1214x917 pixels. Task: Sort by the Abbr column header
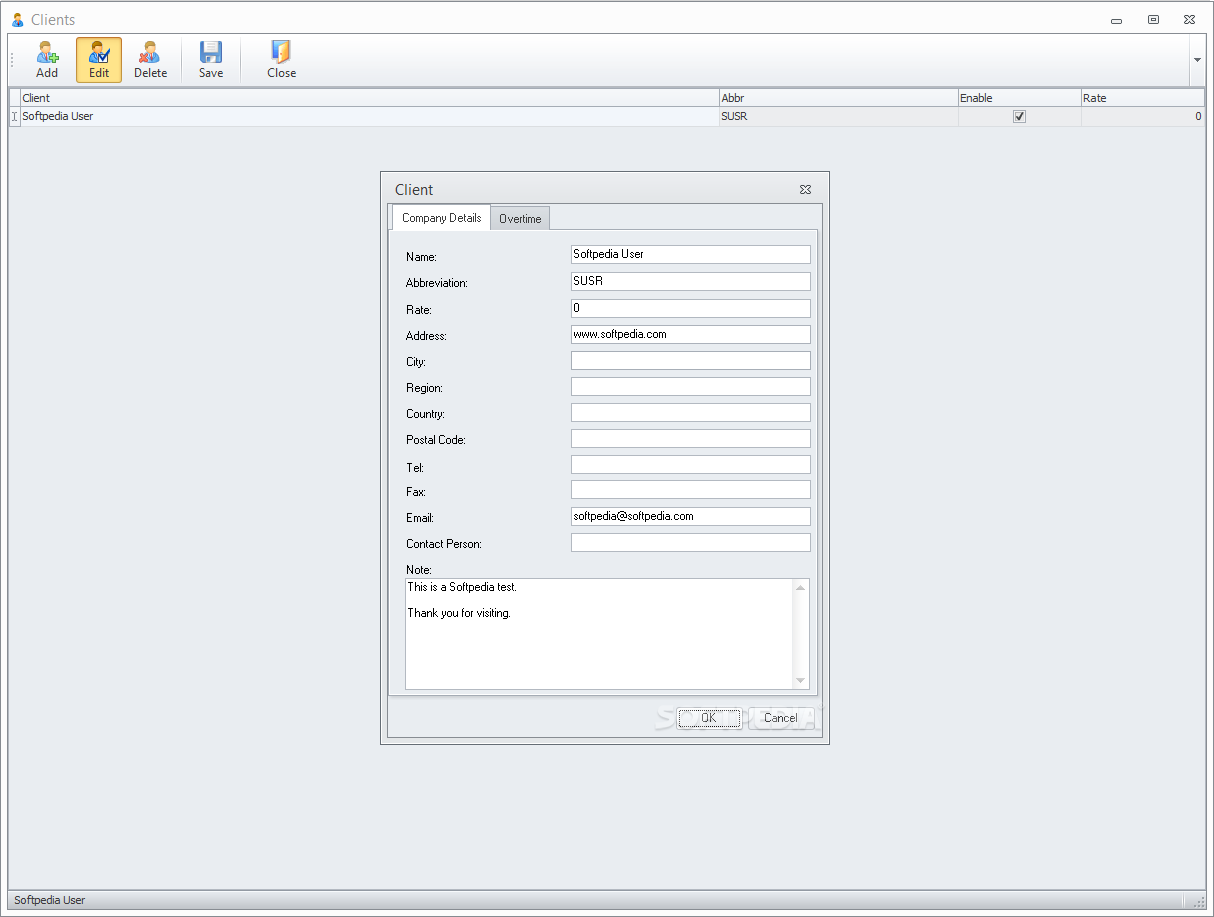coord(838,98)
